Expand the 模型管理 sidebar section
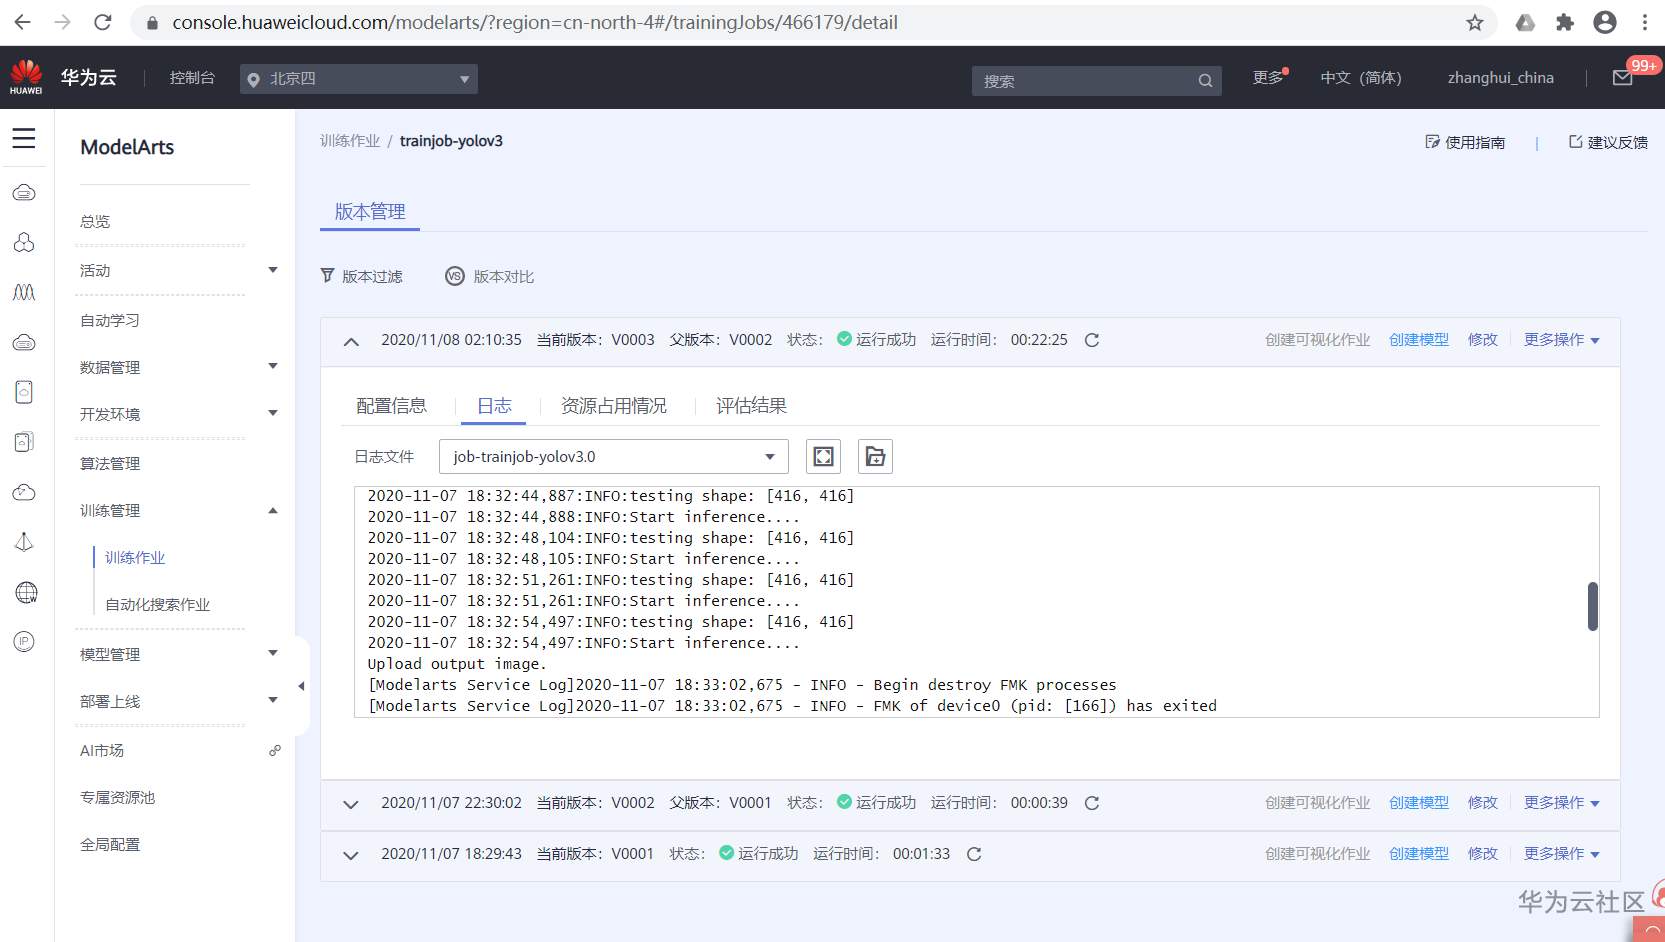Viewport: 1665px width, 942px height. click(273, 653)
